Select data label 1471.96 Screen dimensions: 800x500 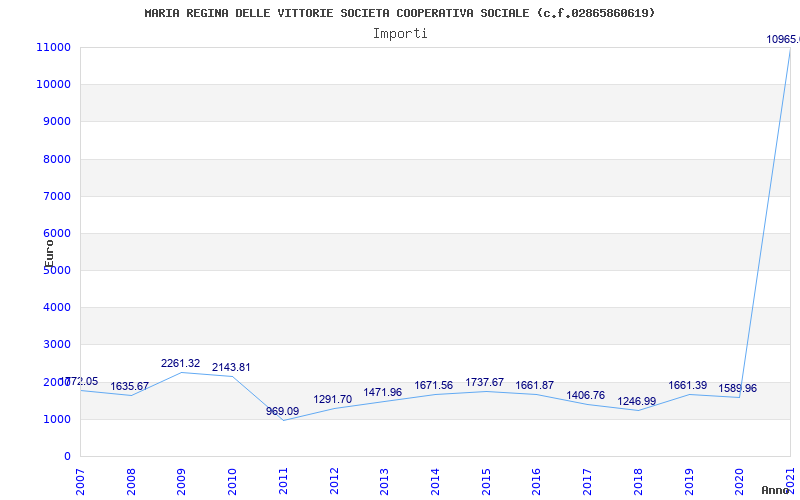coord(383,392)
